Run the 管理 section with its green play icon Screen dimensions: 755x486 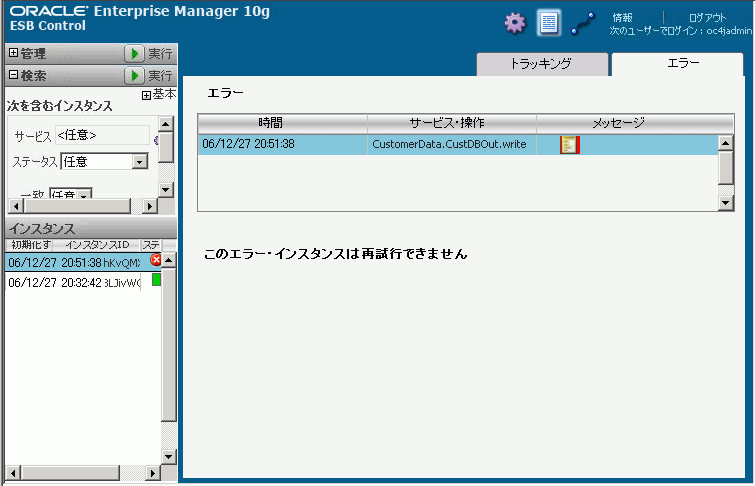click(134, 53)
